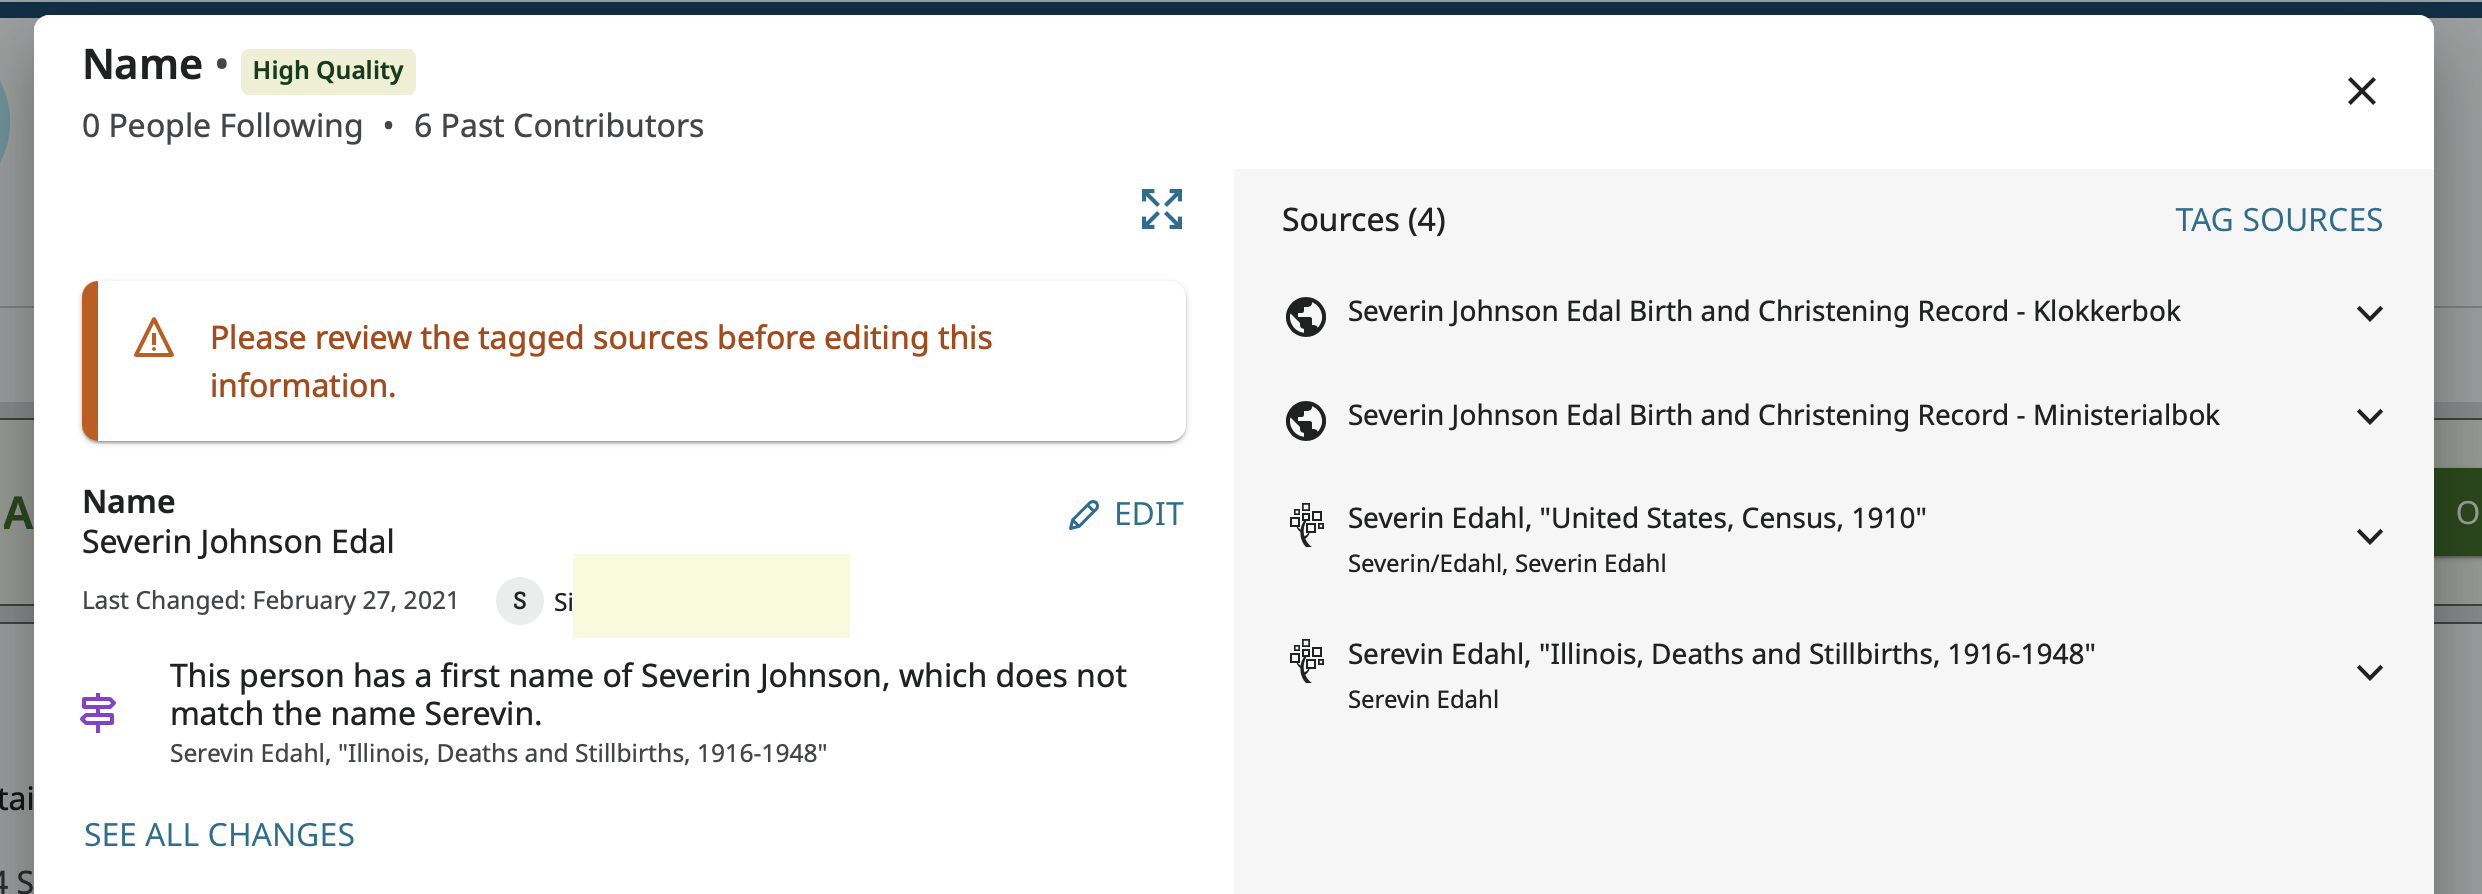Open TAG SOURCES
2482x894 pixels.
tap(2278, 220)
